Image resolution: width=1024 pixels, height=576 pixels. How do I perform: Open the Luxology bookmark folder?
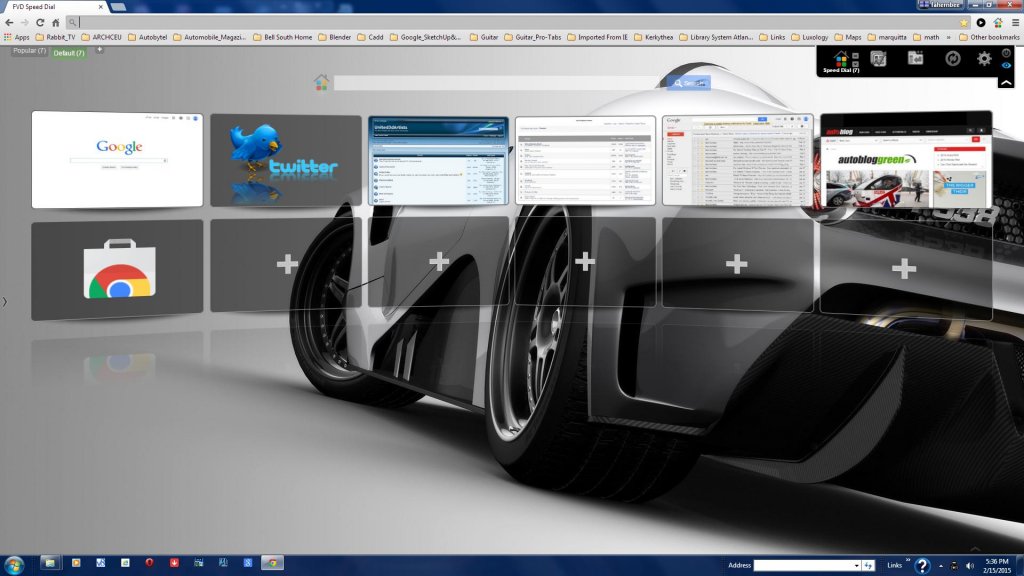(810, 37)
